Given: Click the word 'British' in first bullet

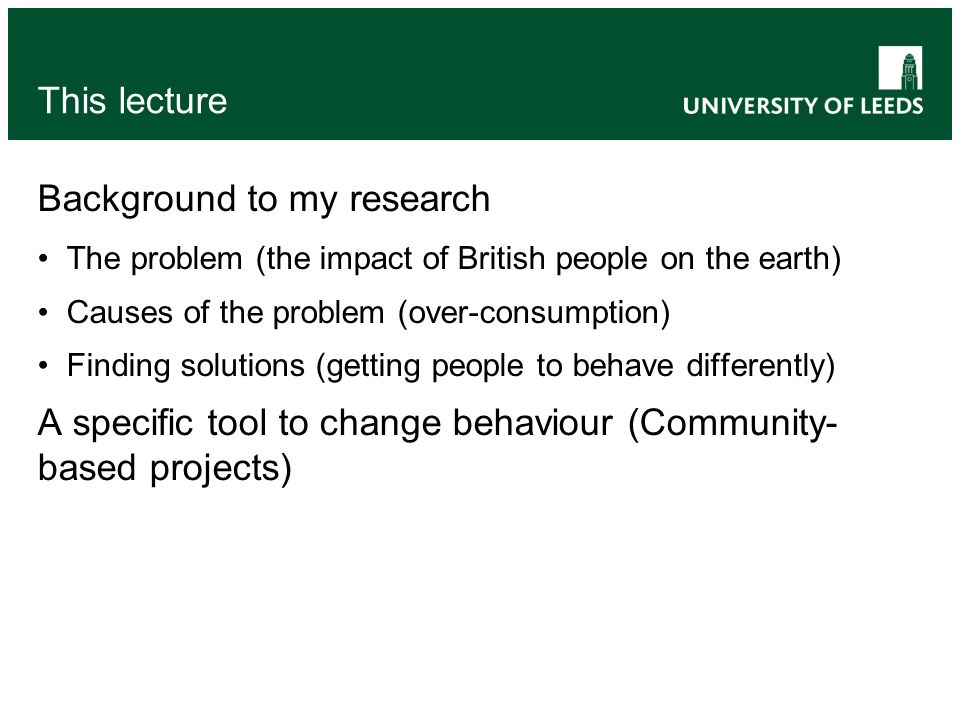Looking at the screenshot, I should [x=501, y=258].
